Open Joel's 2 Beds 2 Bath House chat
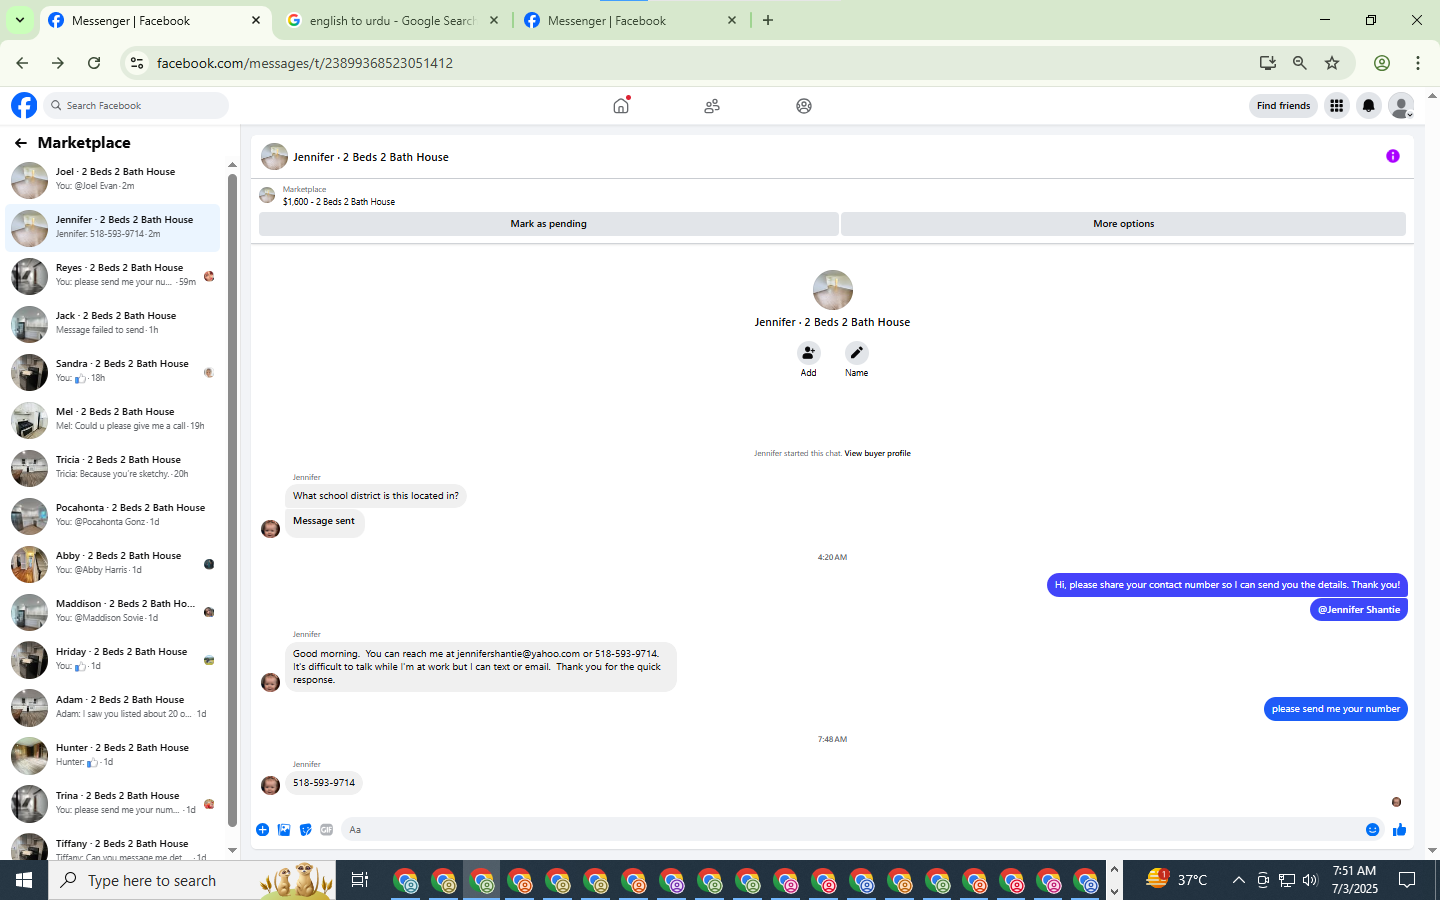The height and width of the screenshot is (900, 1440). click(x=113, y=180)
